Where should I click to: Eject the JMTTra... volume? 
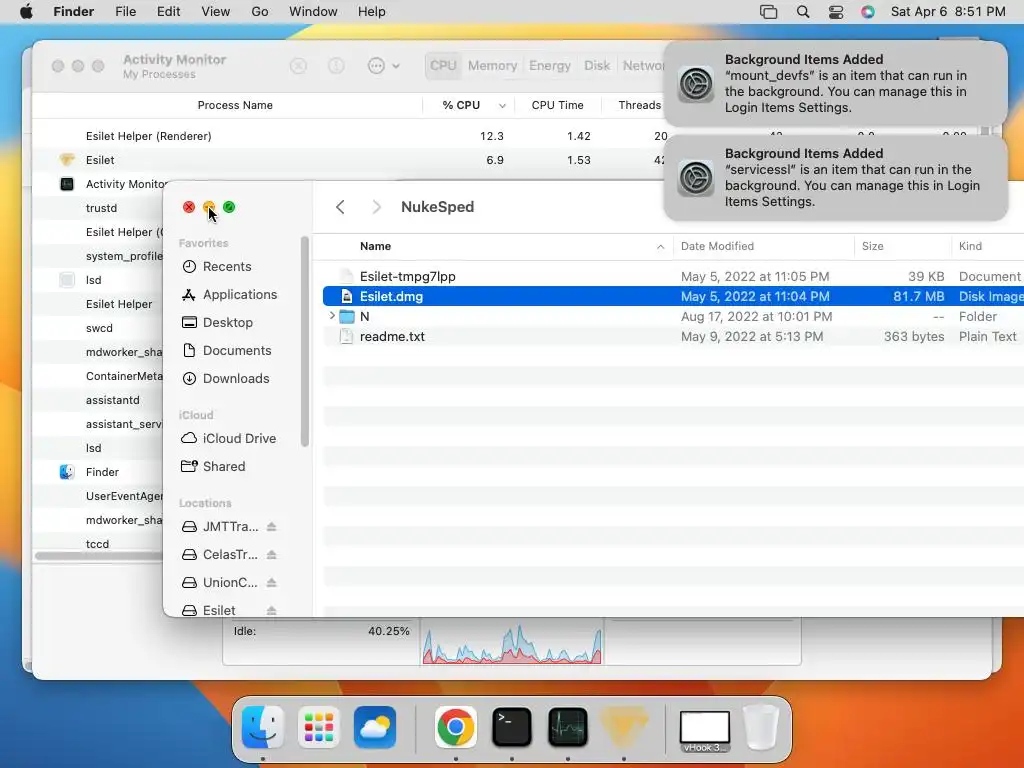coord(272,526)
